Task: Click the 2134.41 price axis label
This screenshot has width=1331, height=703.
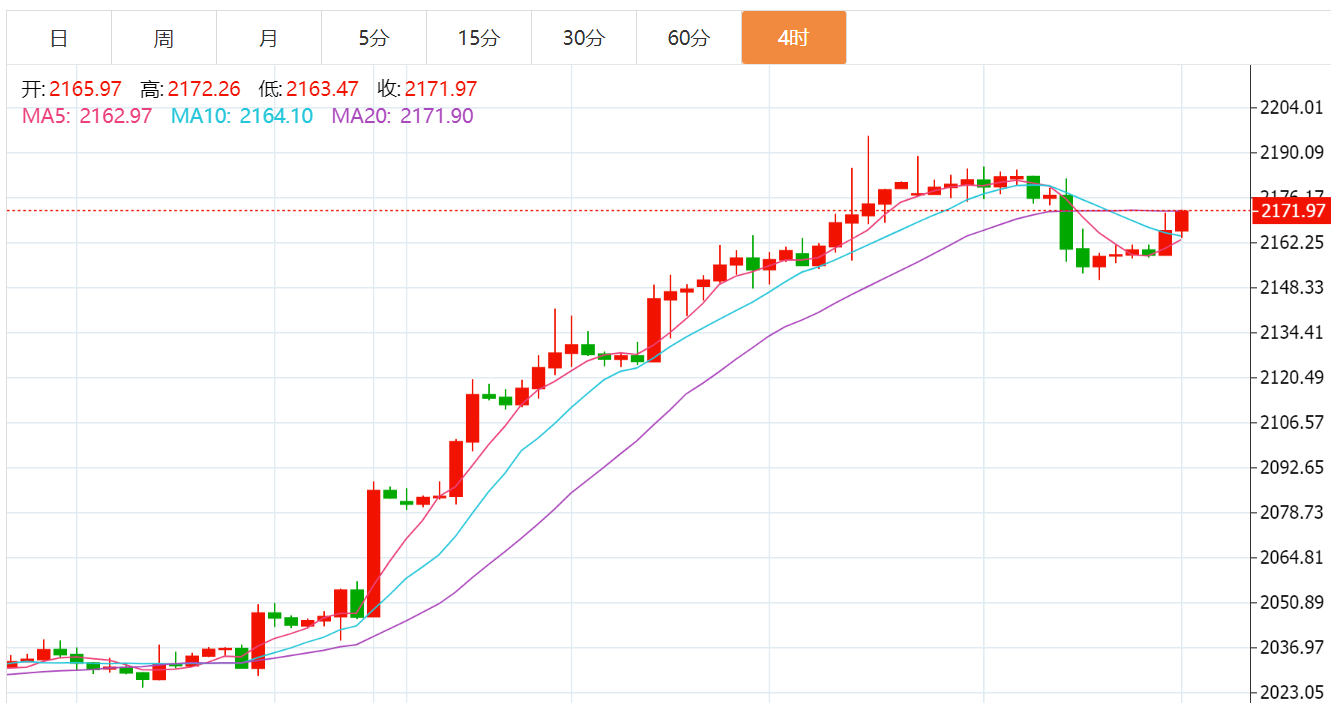Action: pyautogui.click(x=1294, y=333)
